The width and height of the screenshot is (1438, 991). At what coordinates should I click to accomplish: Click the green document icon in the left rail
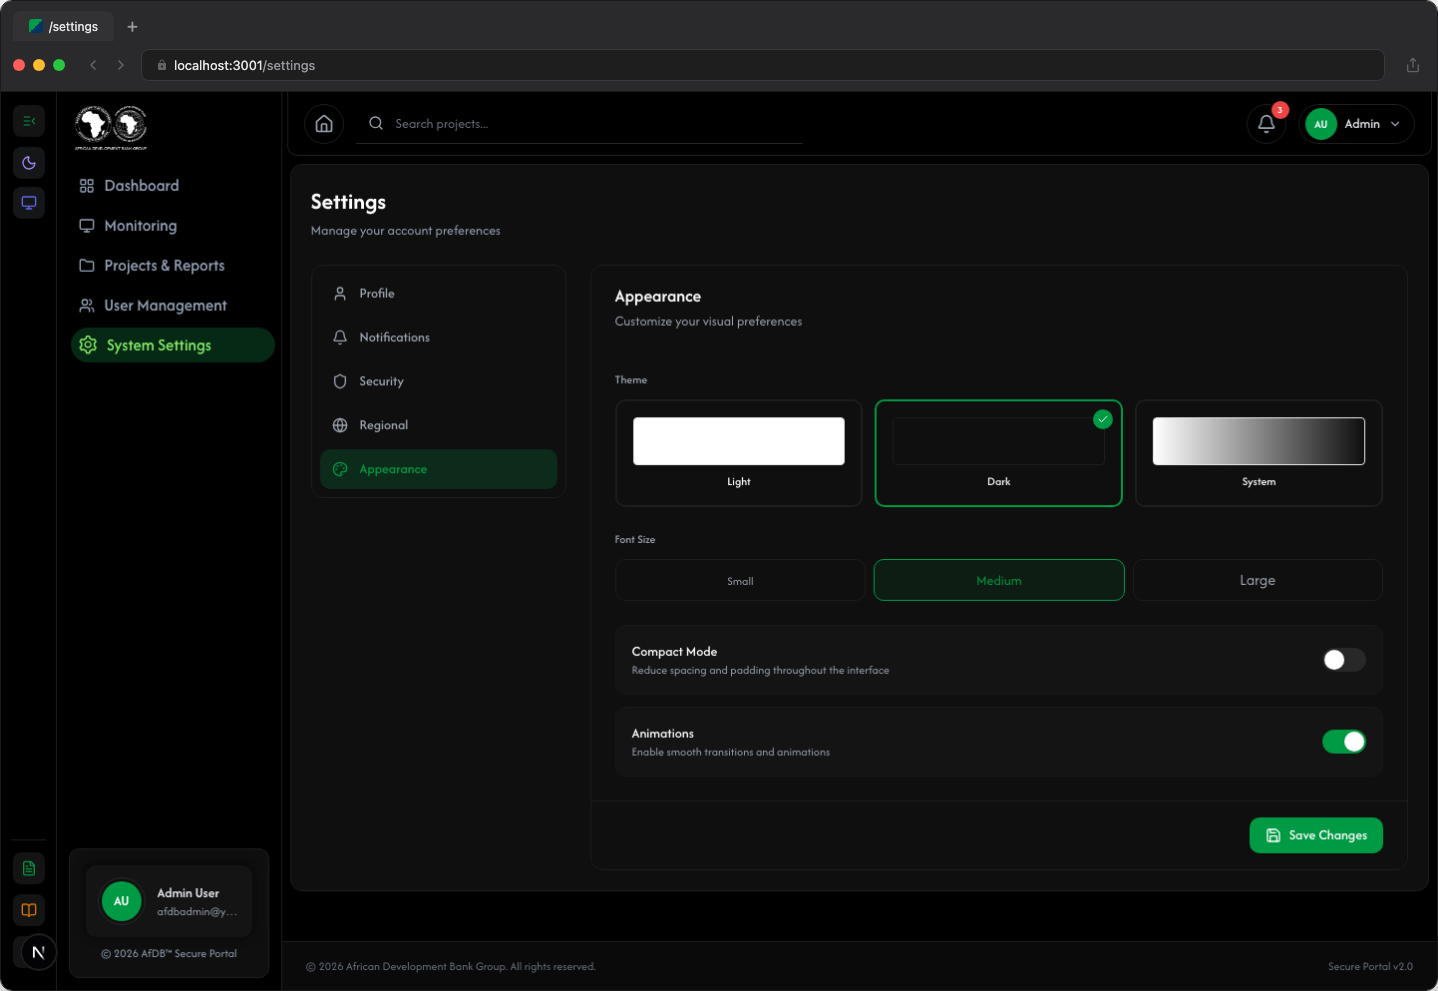coord(29,868)
